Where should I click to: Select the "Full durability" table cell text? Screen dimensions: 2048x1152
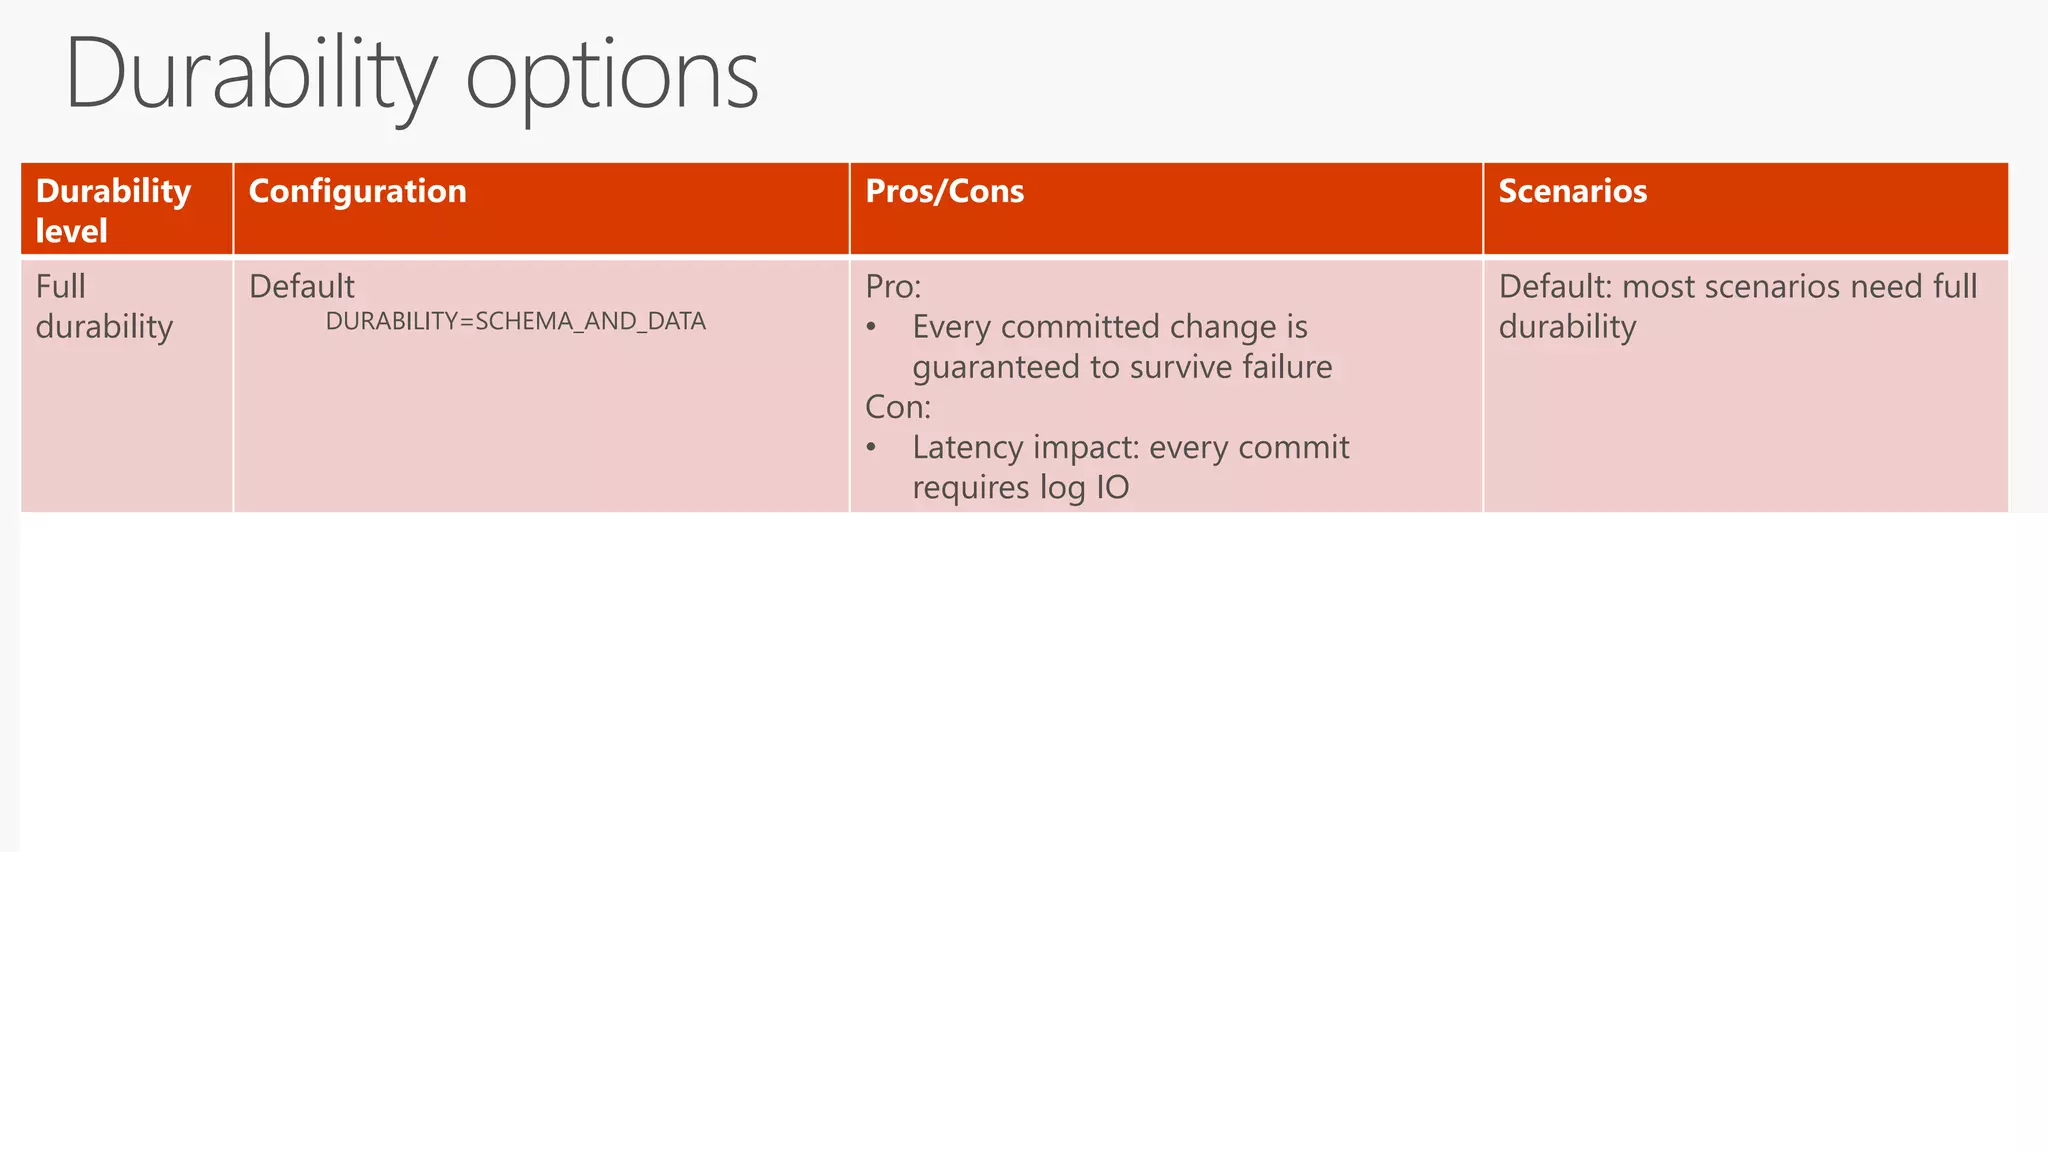104,307
